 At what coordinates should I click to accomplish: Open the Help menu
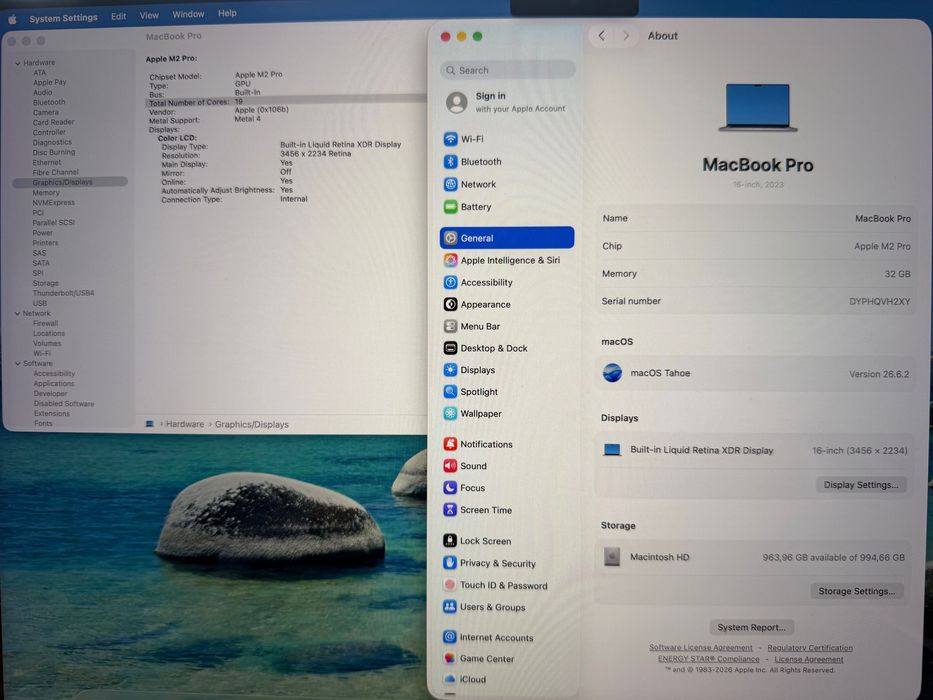[227, 13]
